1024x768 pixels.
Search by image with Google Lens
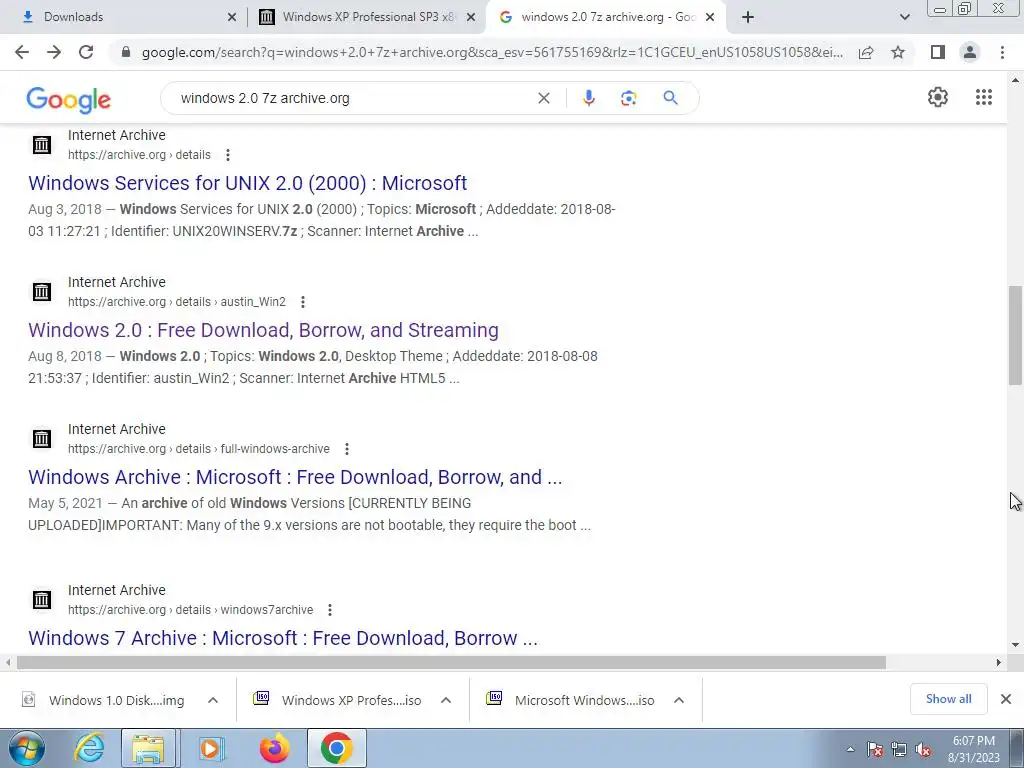pos(628,98)
